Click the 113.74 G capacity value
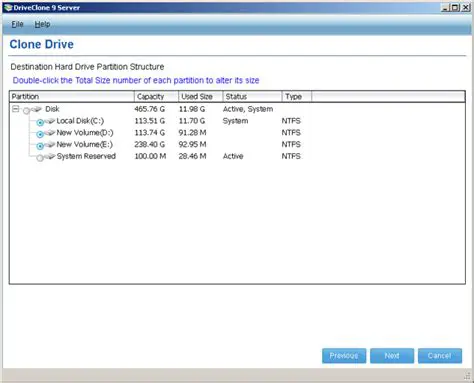 (x=149, y=132)
